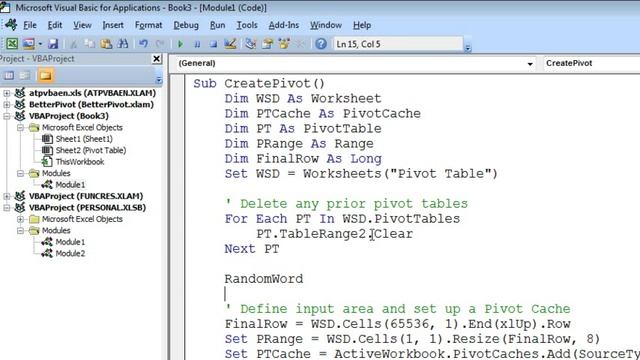The width and height of the screenshot is (640, 360).
Task: Open the Insert menu
Action: (113, 25)
